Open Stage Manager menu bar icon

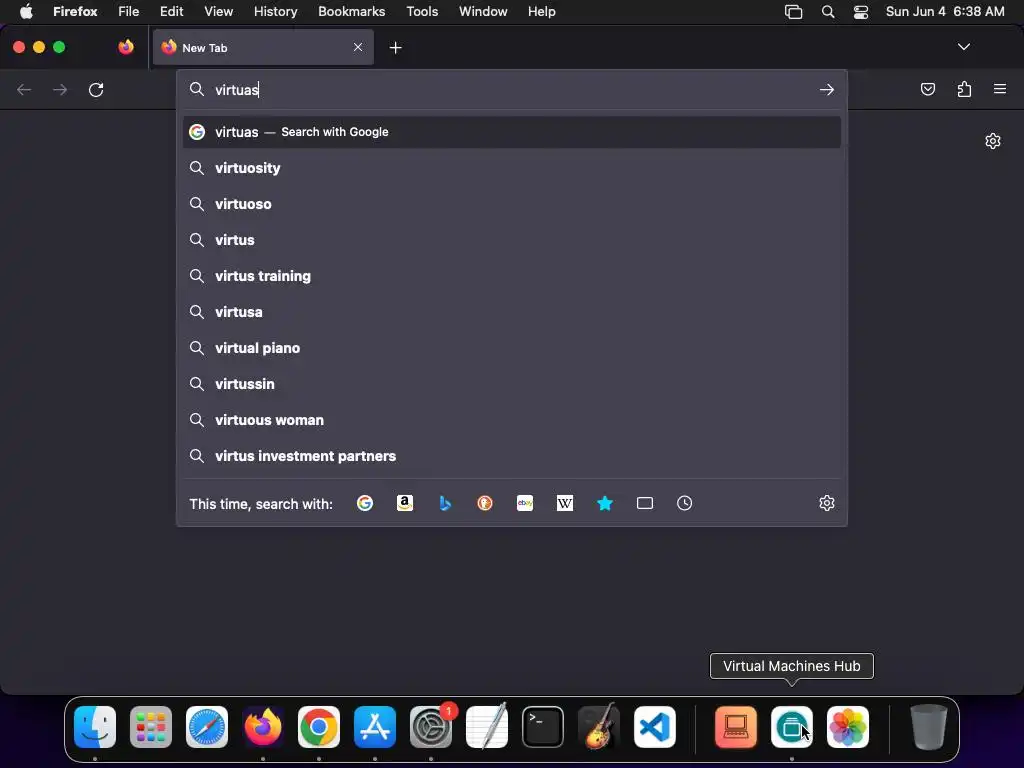click(793, 12)
